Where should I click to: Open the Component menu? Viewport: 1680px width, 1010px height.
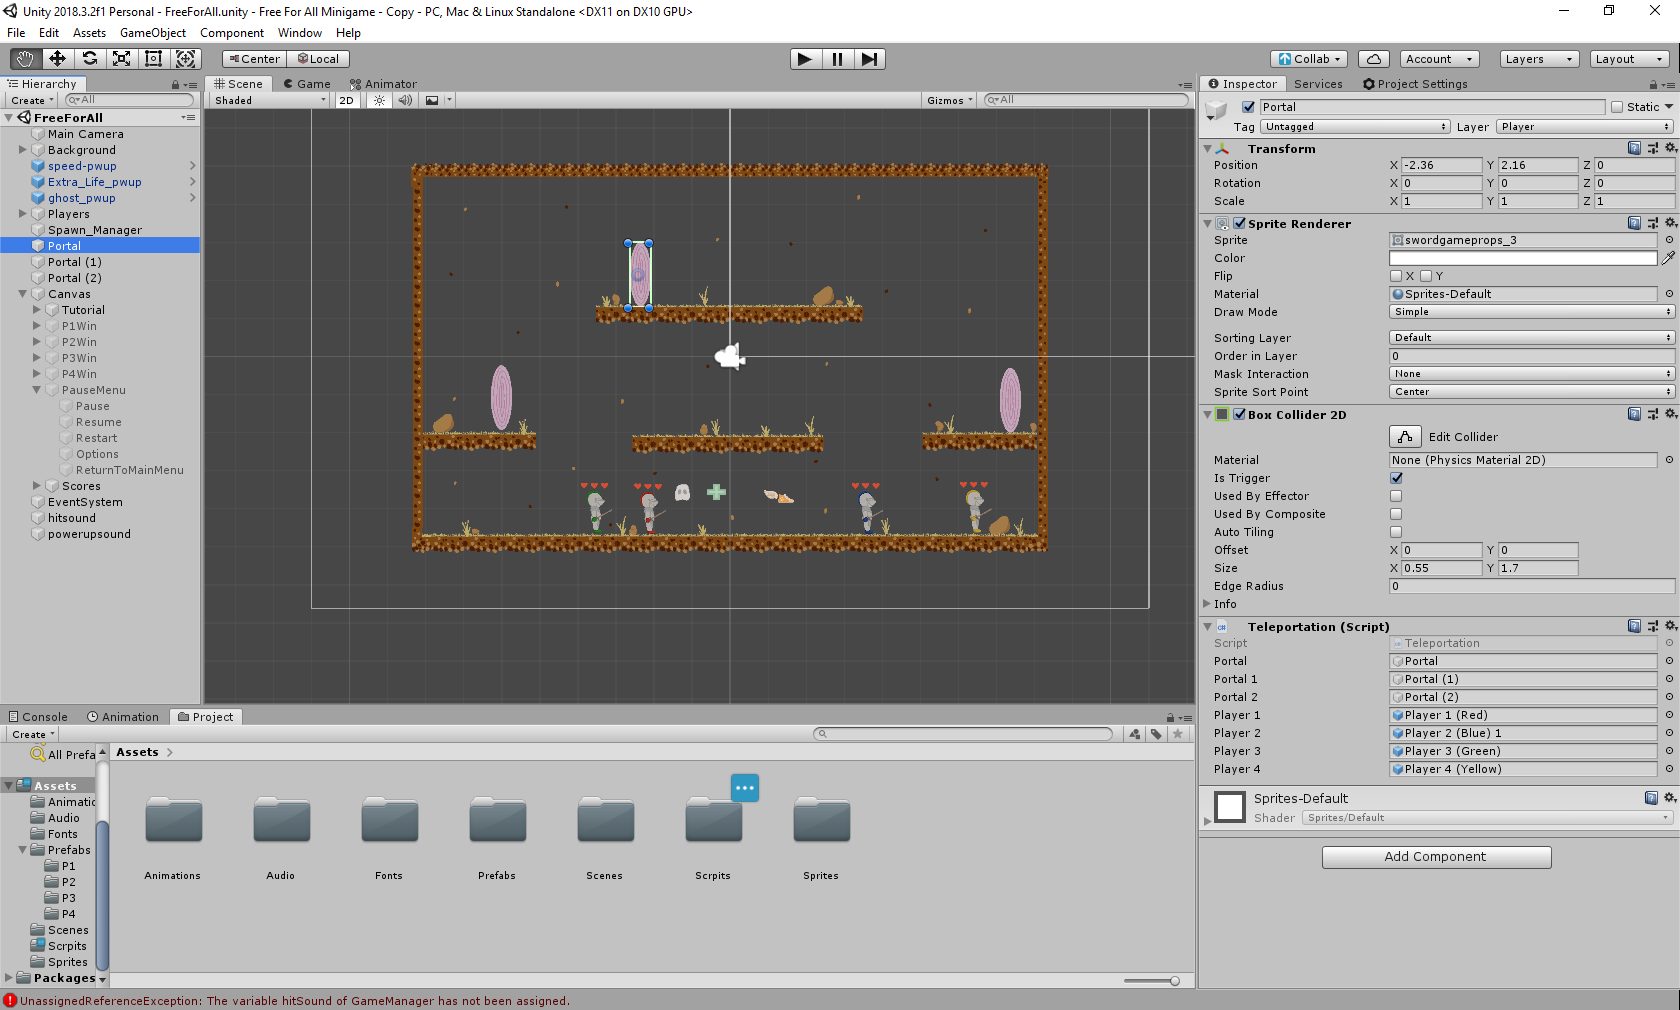click(232, 33)
